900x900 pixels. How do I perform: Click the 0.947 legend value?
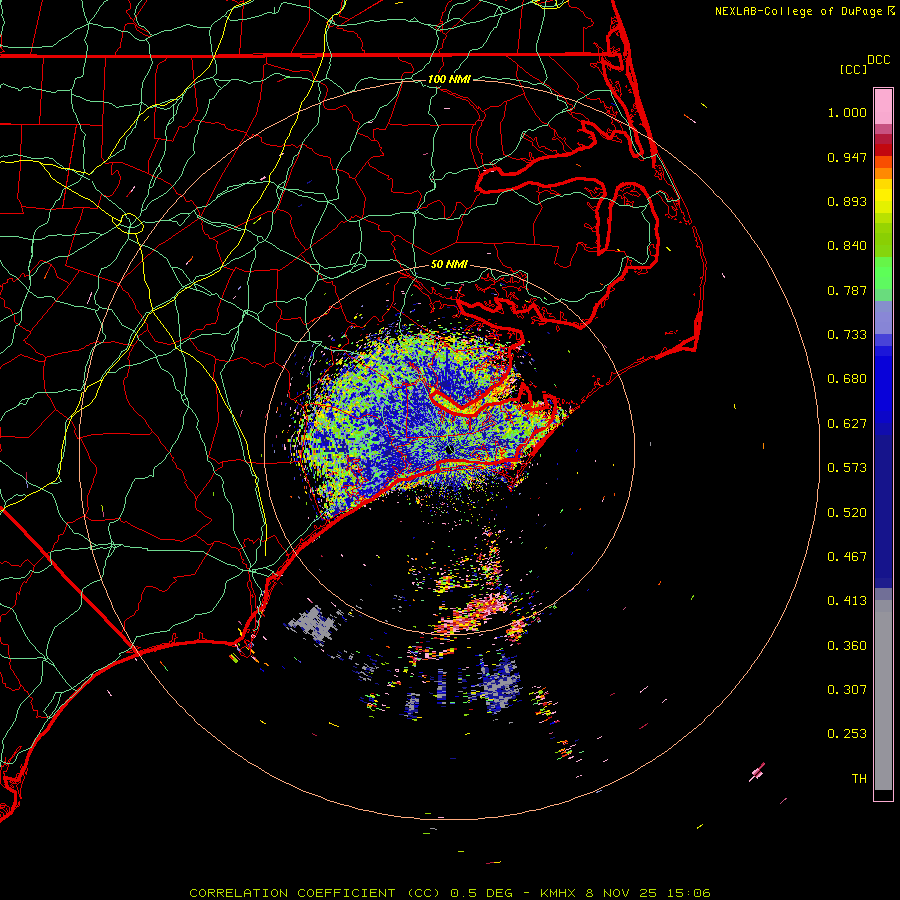coord(847,157)
